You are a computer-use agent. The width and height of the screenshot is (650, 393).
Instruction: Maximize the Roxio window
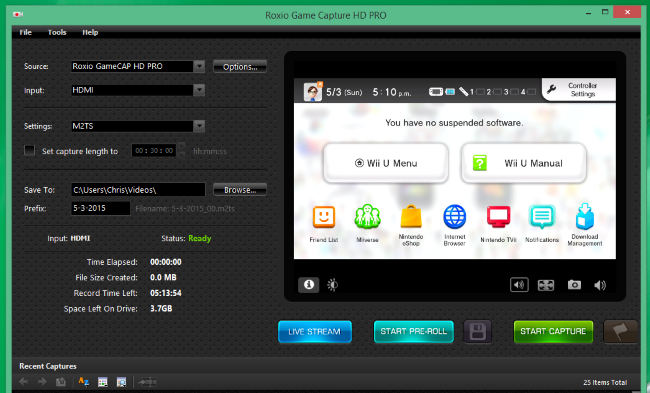(605, 12)
